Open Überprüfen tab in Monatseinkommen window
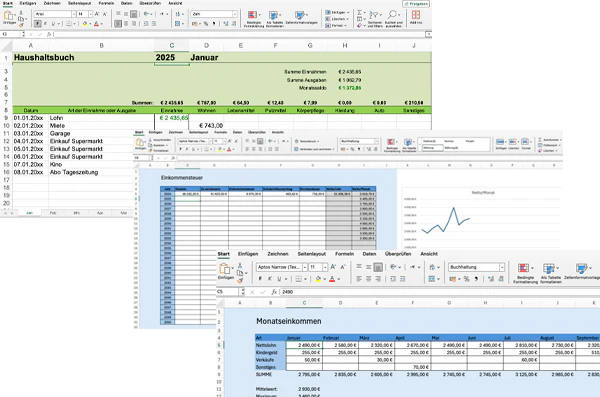600x397 pixels. pos(398,254)
